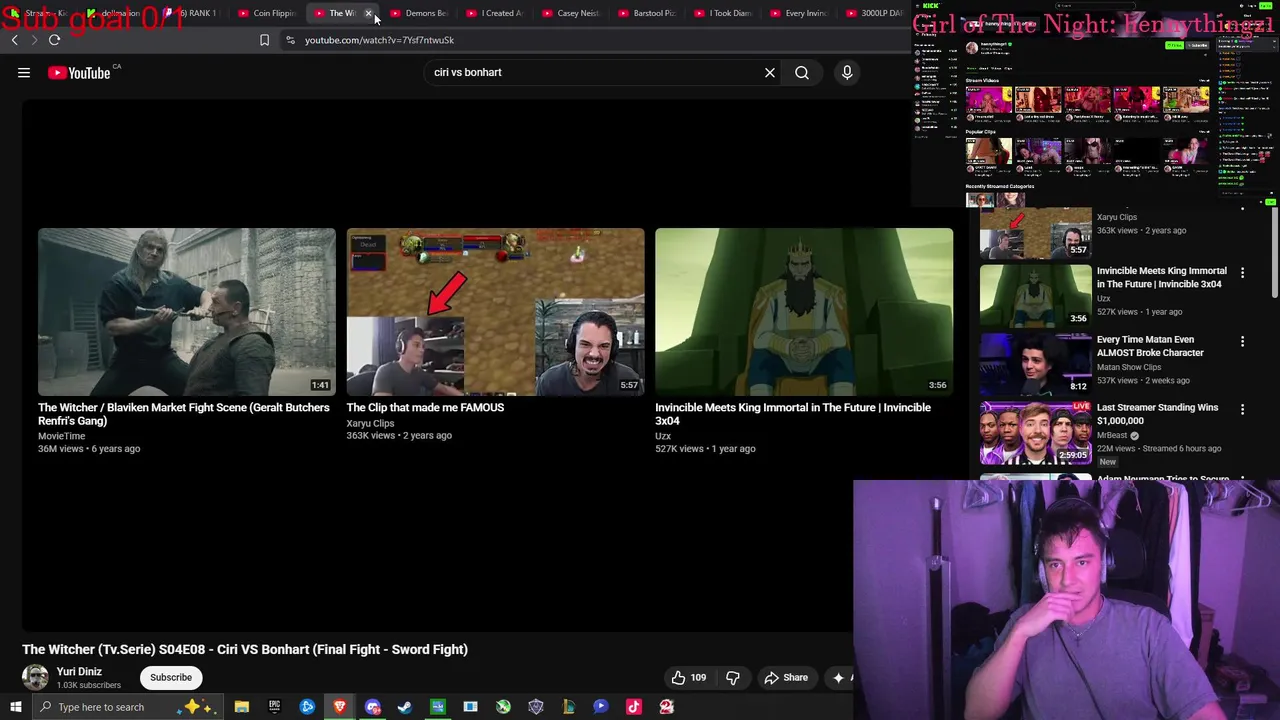Play The Clip that made me FAMOUS thumbnail
Screen dimensions: 1280x720
point(496,312)
